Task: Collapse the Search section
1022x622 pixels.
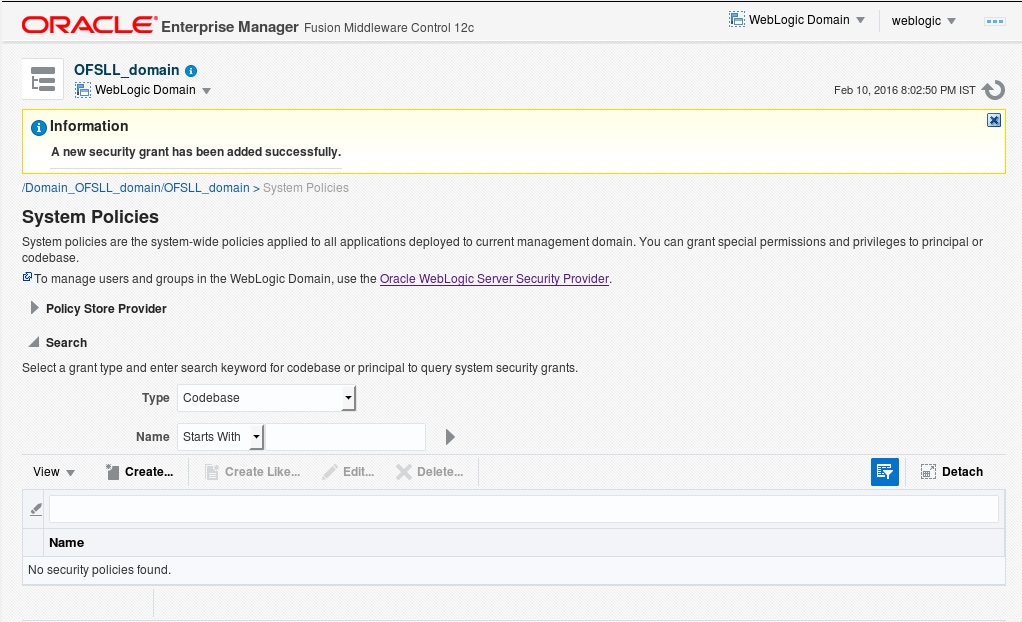Action: pyautogui.click(x=34, y=342)
